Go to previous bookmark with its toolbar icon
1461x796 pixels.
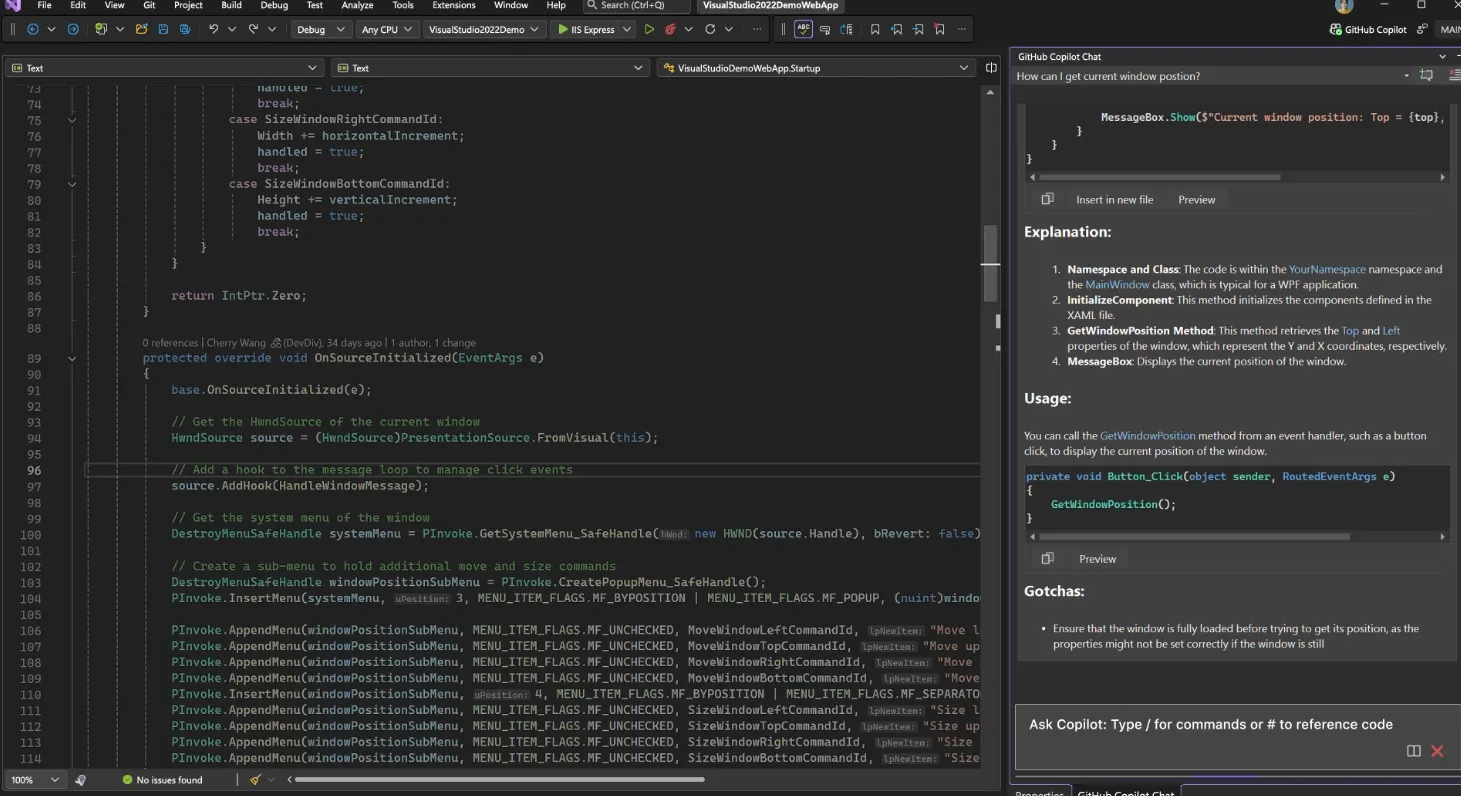click(897, 29)
